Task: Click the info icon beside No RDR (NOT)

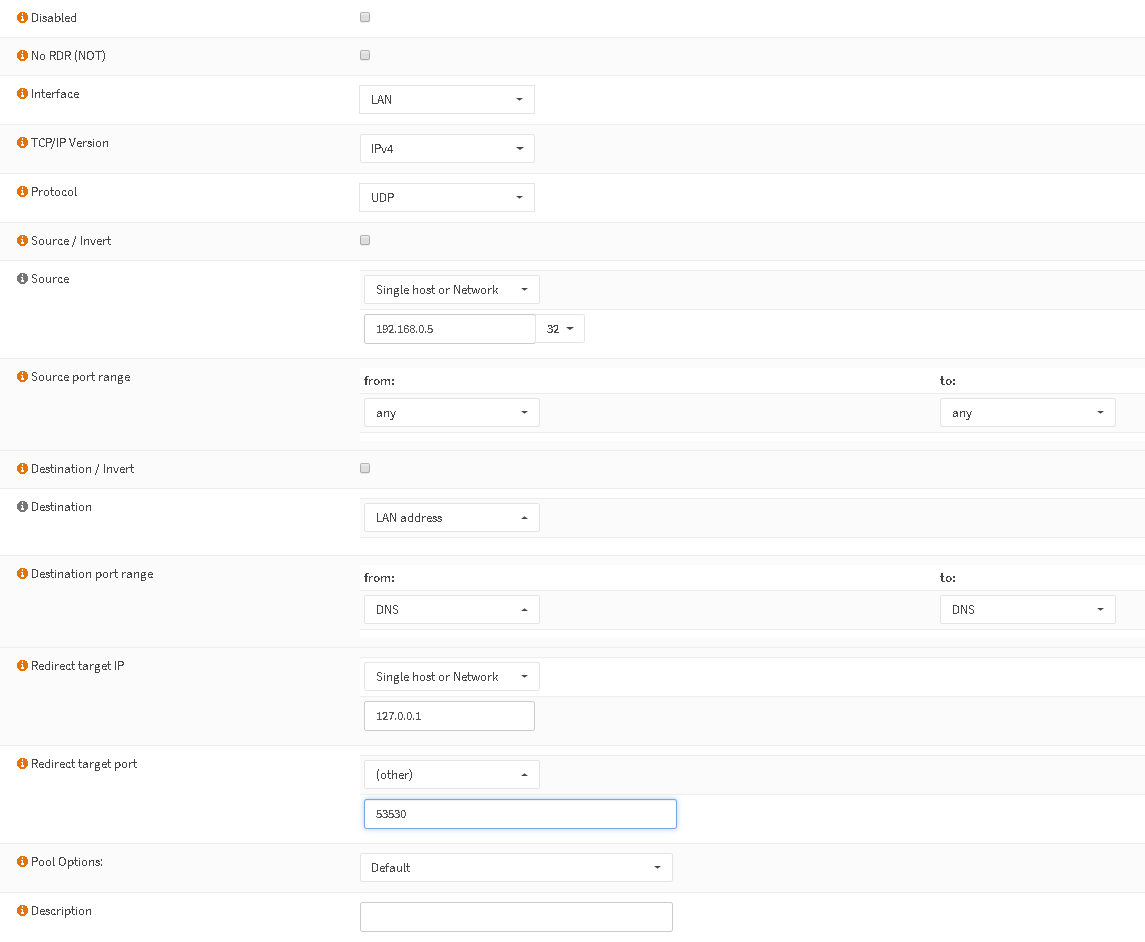Action: tap(22, 55)
